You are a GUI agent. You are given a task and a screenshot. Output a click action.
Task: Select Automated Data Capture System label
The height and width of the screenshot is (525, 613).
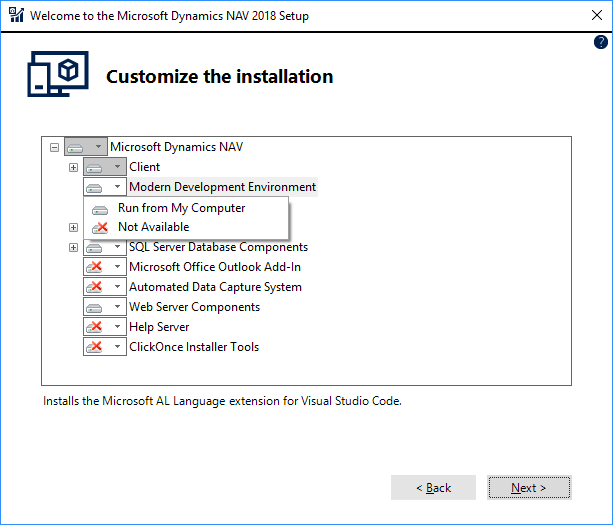[x=215, y=287]
